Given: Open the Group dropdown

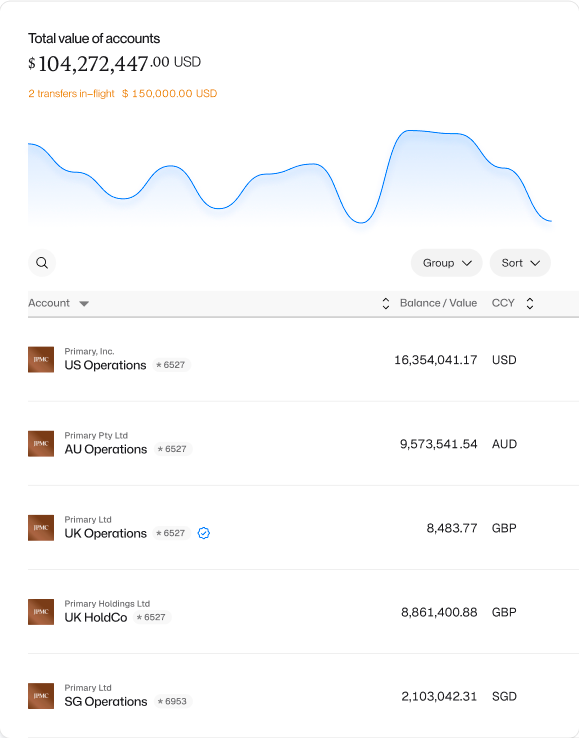Looking at the screenshot, I should pos(447,263).
